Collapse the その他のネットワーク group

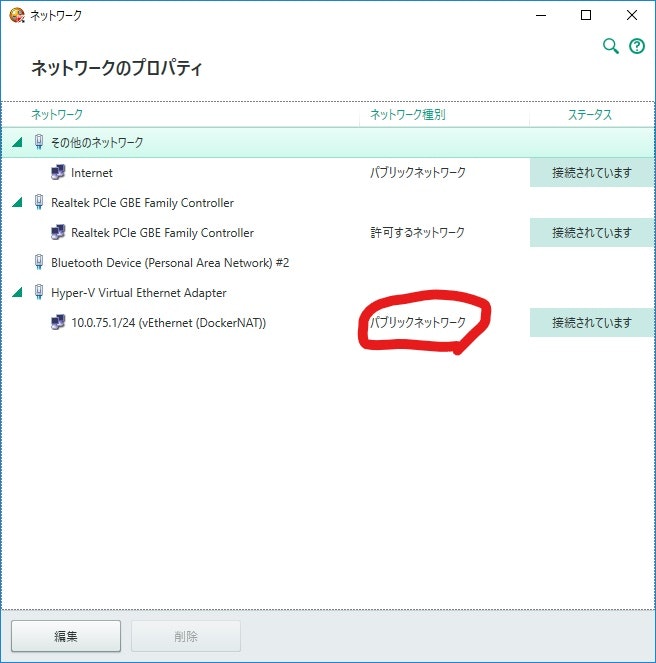pyautogui.click(x=17, y=142)
